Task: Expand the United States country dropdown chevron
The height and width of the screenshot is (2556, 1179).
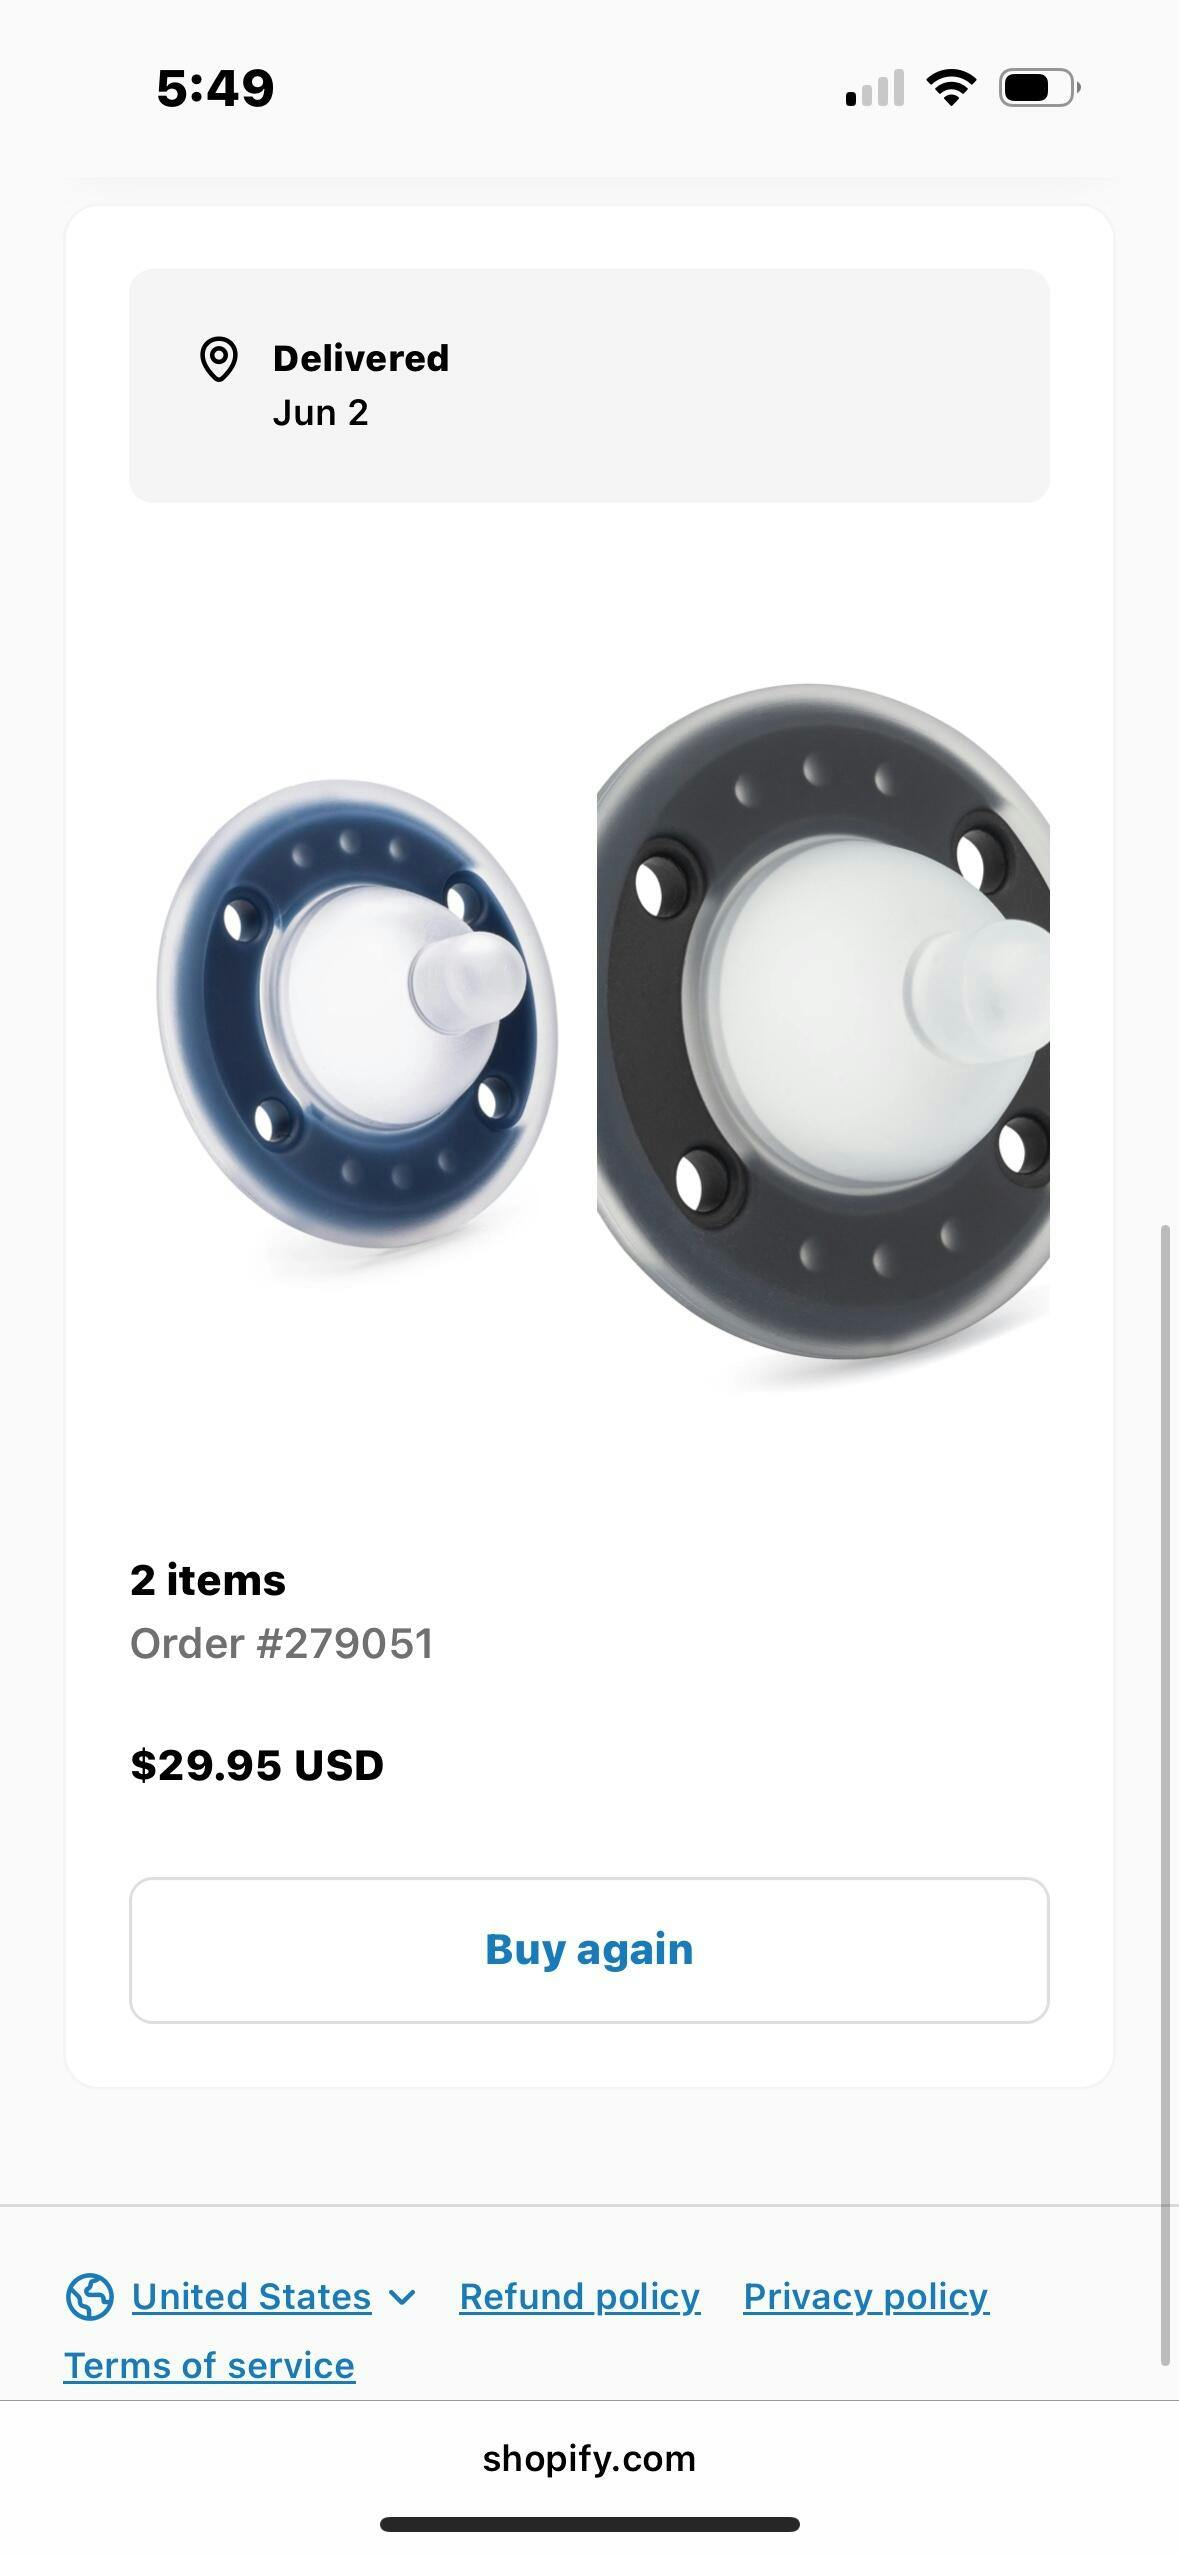Action: click(402, 2297)
